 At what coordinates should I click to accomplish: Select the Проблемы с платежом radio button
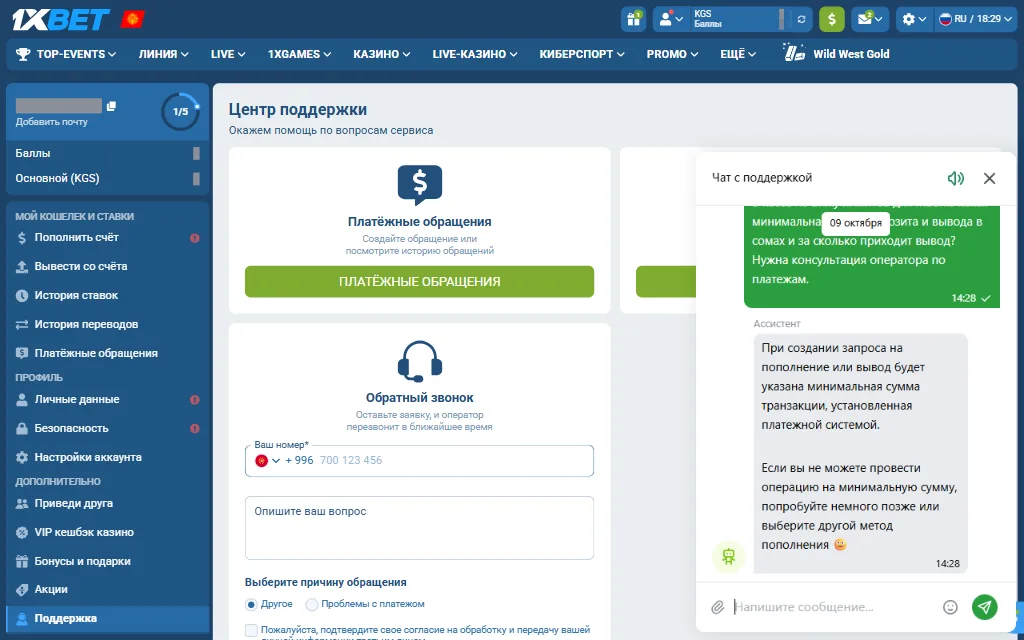(x=312, y=604)
